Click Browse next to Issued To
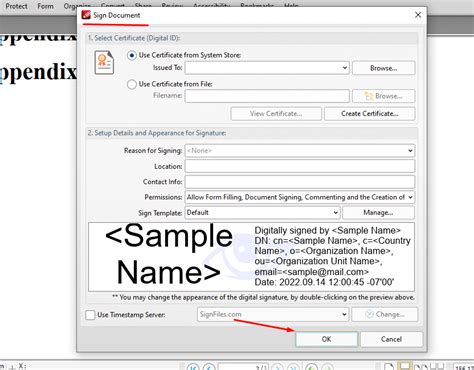The width and height of the screenshot is (474, 370). [x=384, y=68]
